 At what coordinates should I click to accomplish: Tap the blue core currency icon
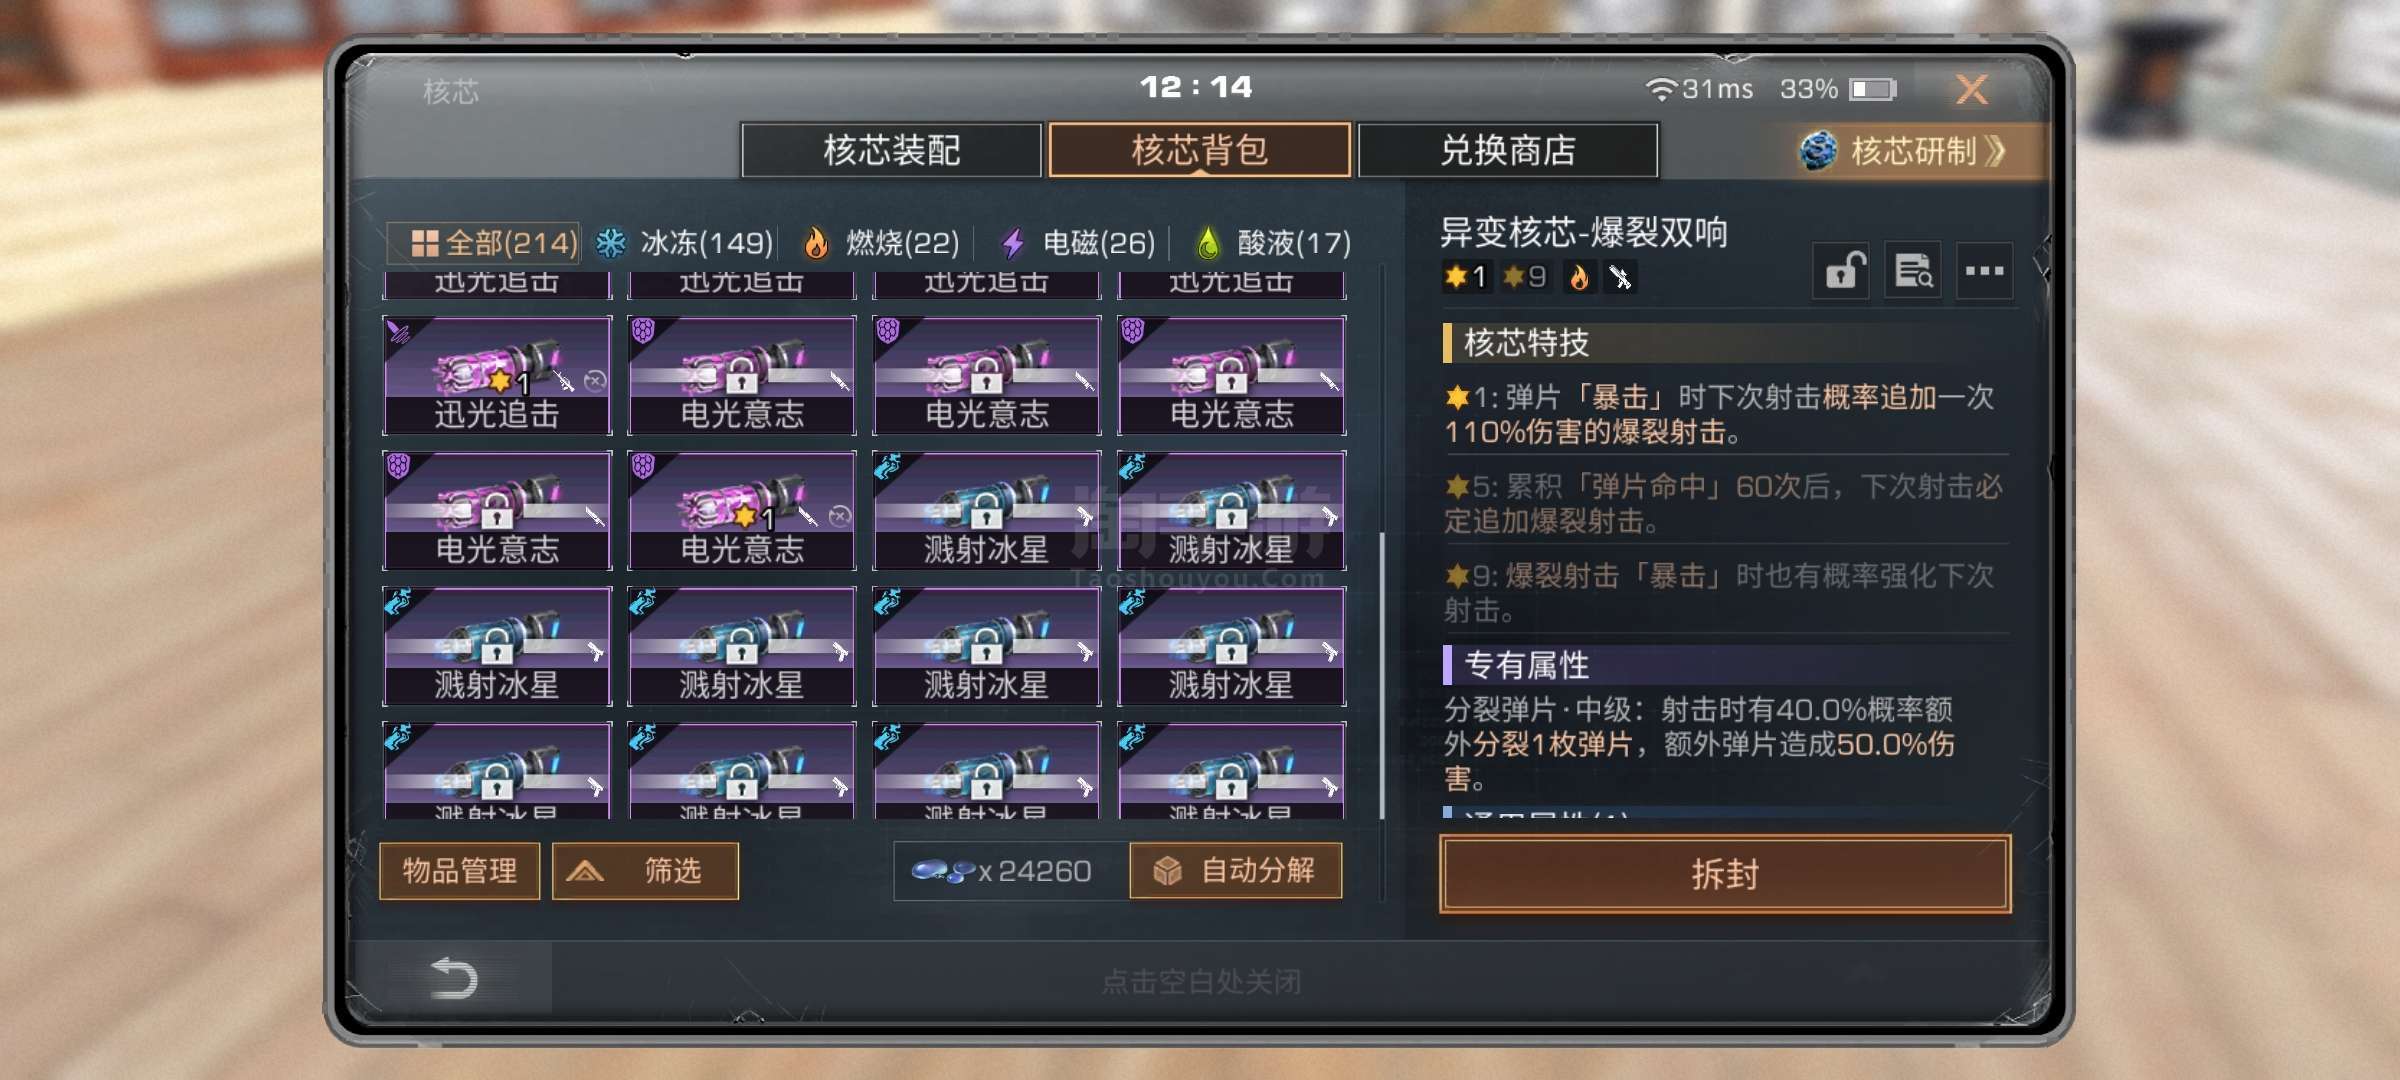[x=943, y=872]
